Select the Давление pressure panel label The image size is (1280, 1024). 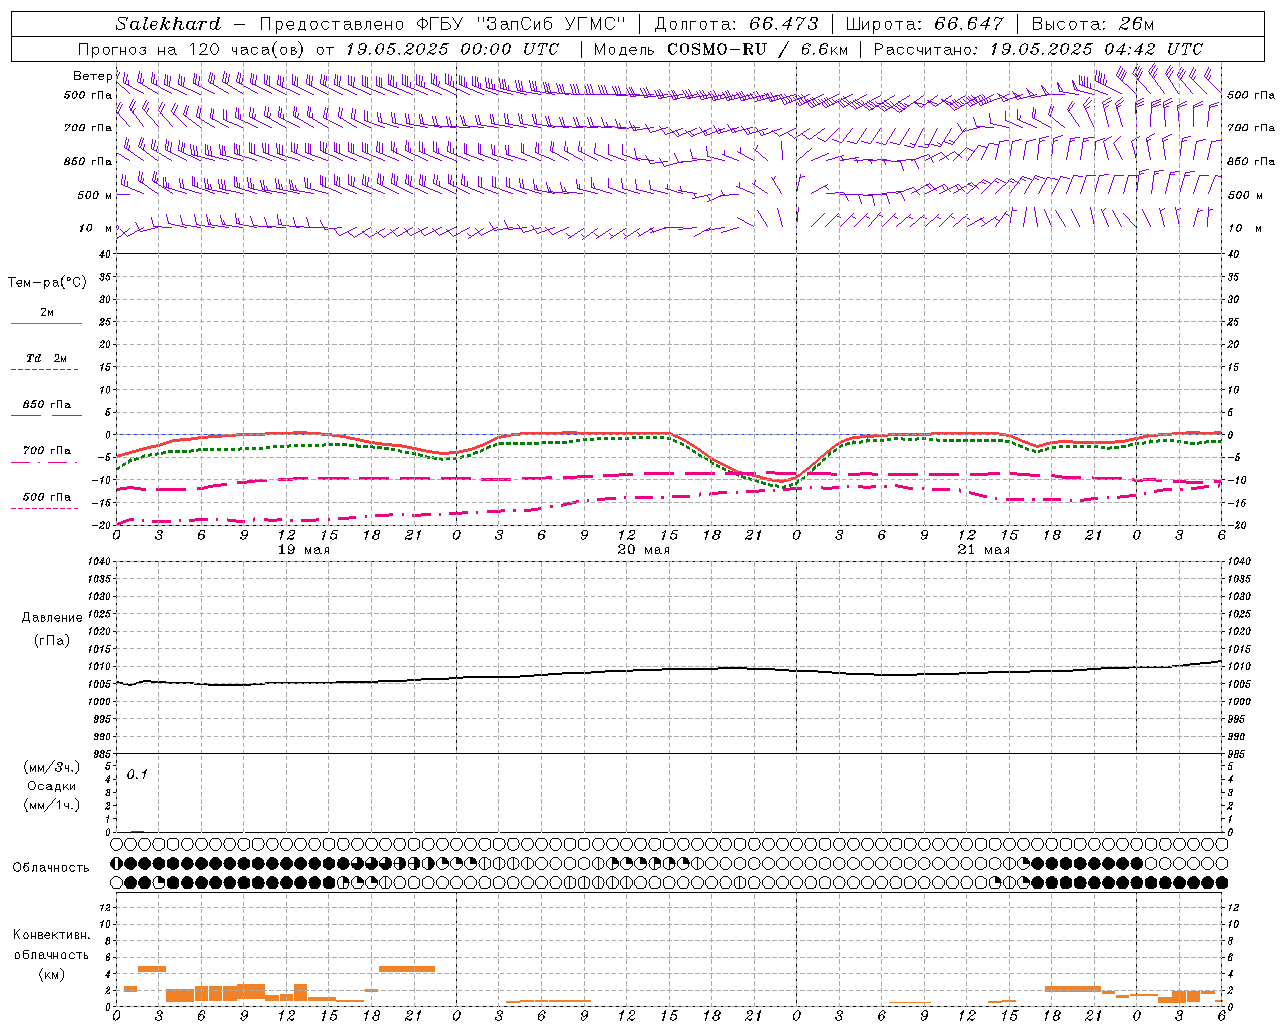[52, 618]
